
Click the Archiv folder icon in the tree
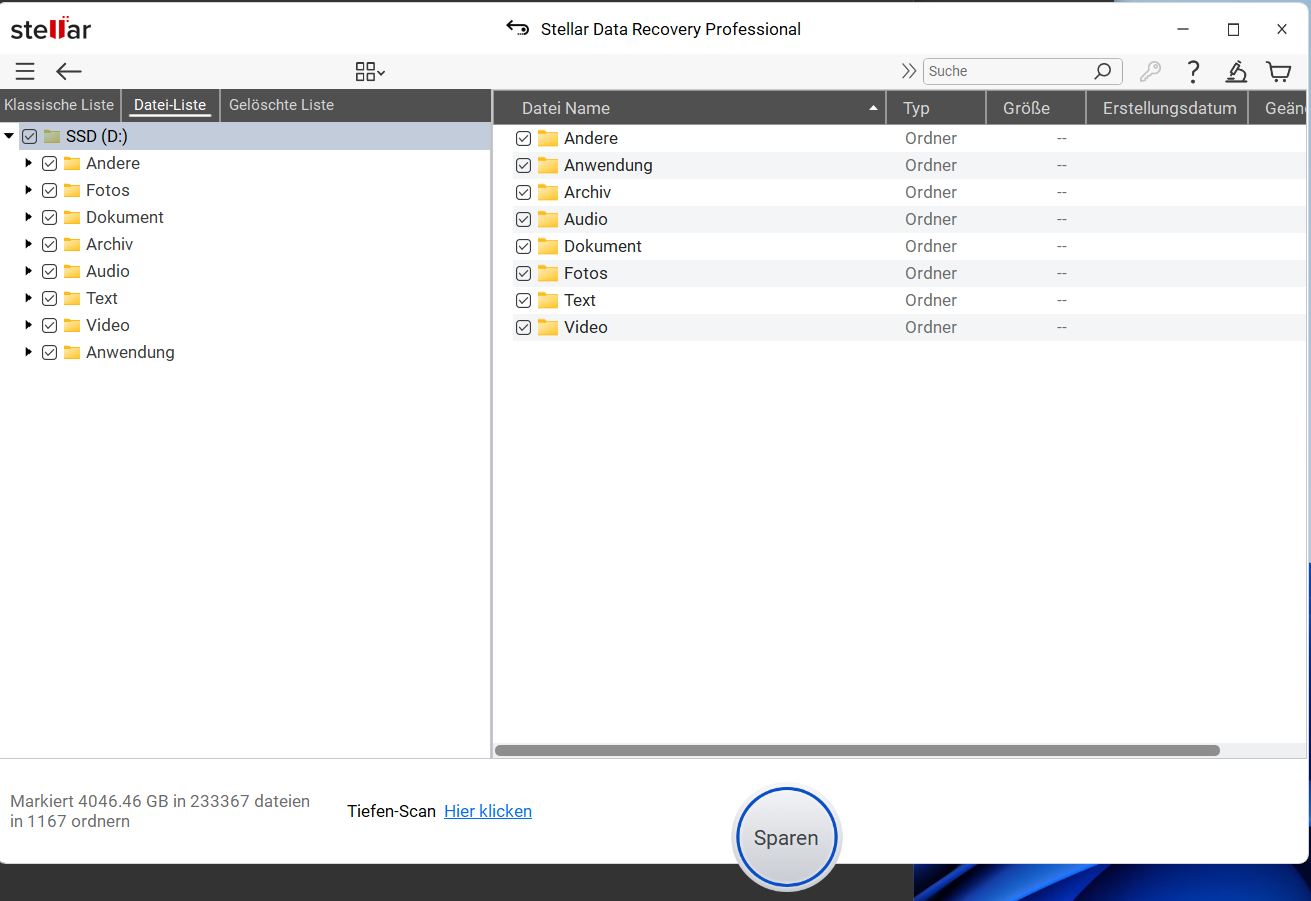[x=72, y=244]
